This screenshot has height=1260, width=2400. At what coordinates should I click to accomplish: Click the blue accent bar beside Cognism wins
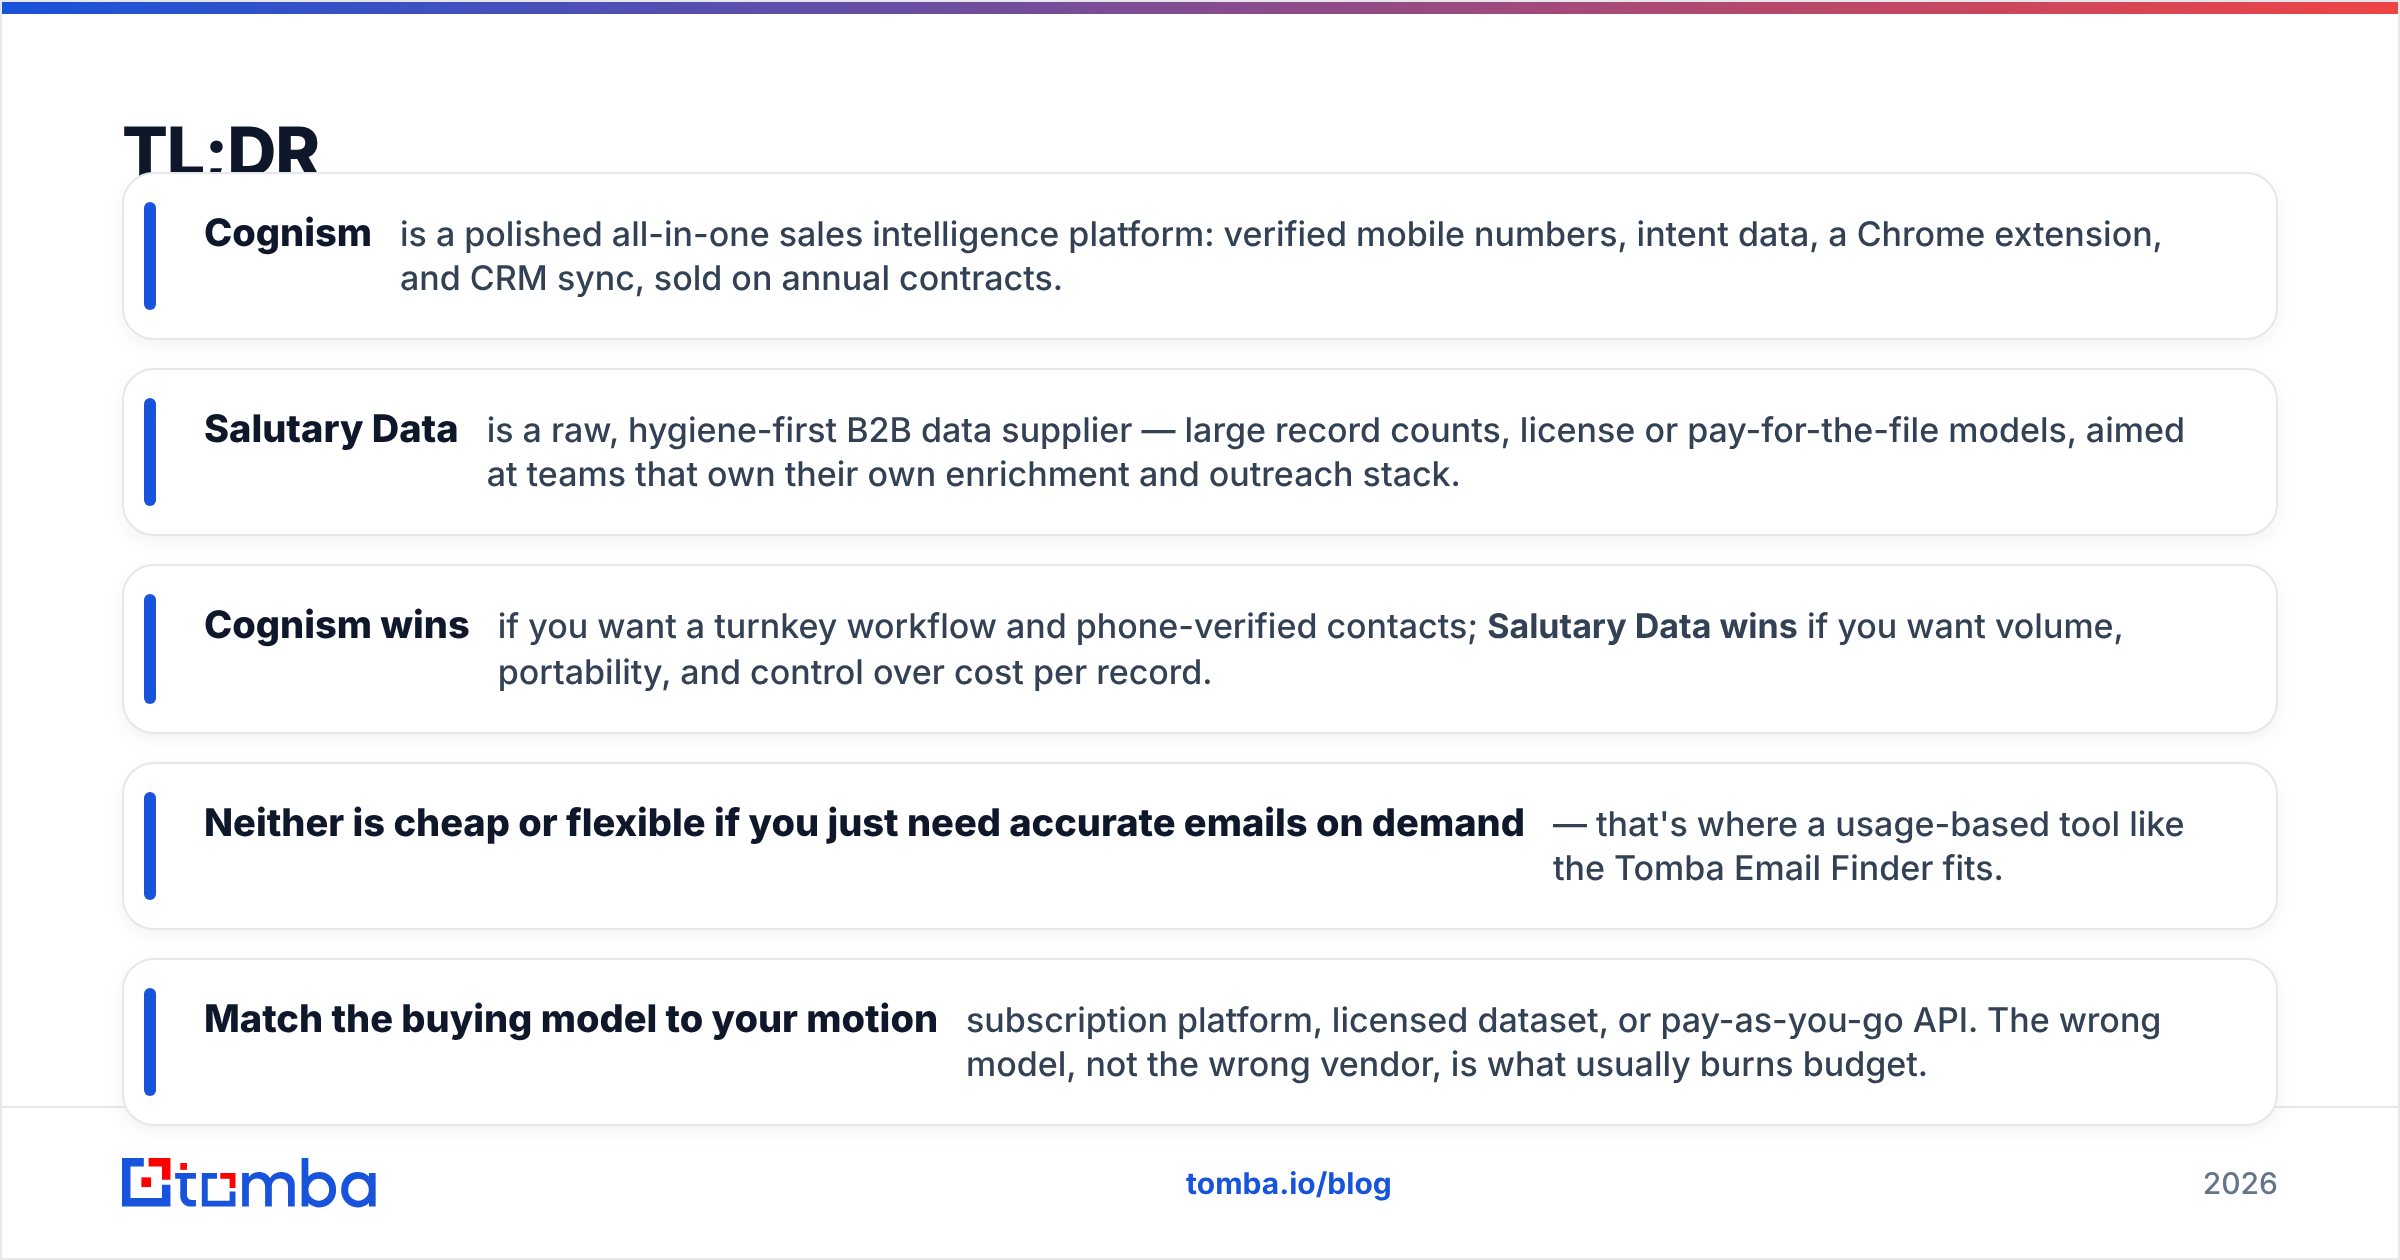(150, 649)
